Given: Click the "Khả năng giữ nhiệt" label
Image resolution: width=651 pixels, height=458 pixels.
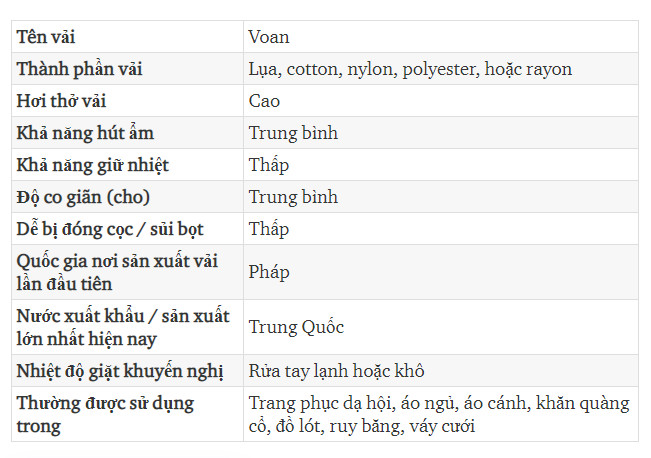Looking at the screenshot, I should tap(93, 165).
